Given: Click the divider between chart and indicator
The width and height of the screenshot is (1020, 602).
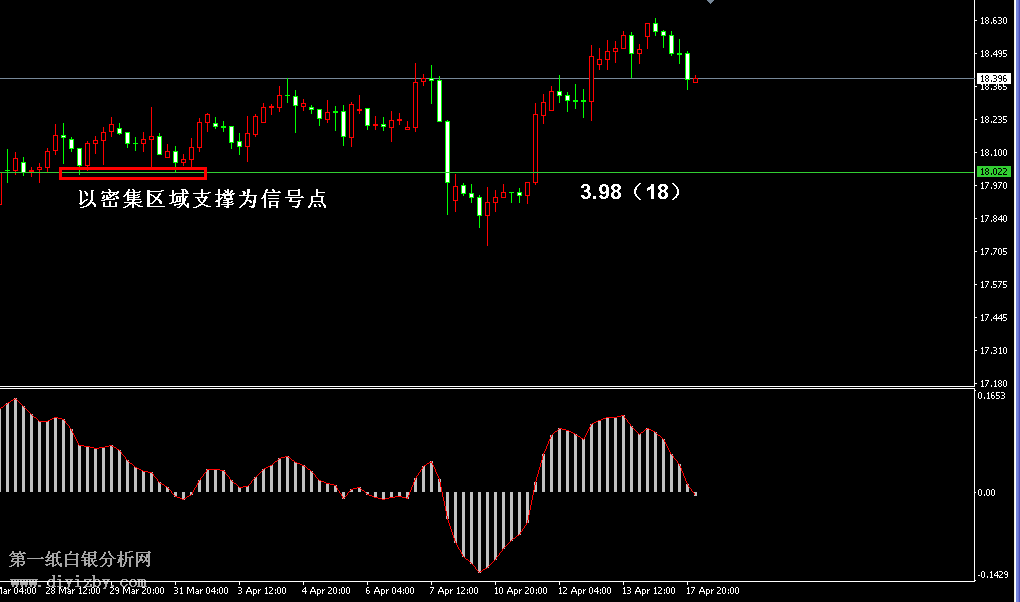Looking at the screenshot, I should (486, 387).
